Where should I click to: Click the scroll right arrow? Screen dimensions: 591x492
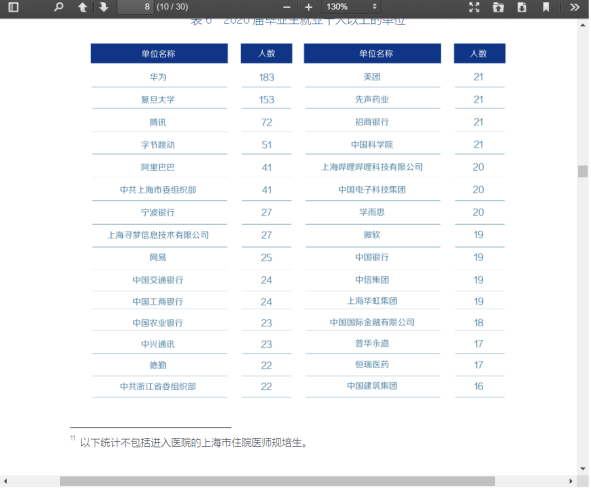point(571,481)
